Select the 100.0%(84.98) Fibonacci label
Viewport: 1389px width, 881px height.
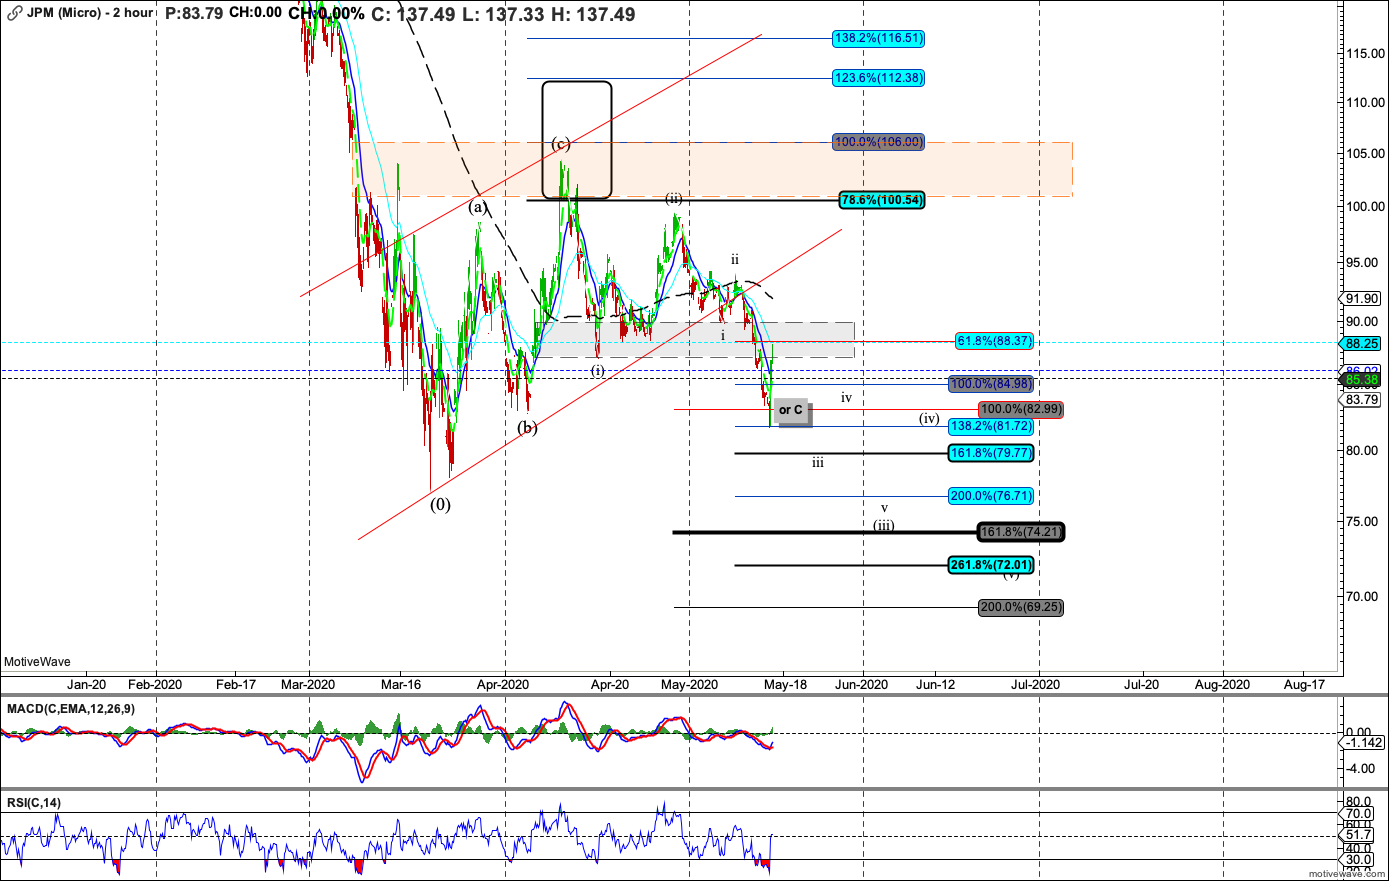click(x=990, y=384)
